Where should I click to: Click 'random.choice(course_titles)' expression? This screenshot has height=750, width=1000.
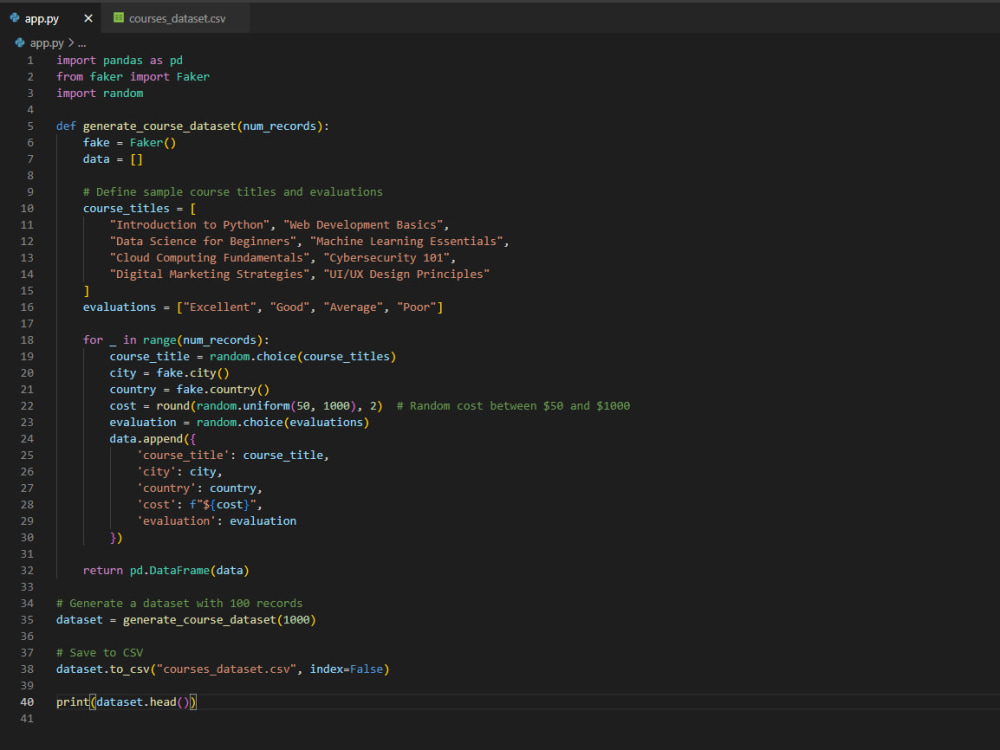[x=303, y=357]
